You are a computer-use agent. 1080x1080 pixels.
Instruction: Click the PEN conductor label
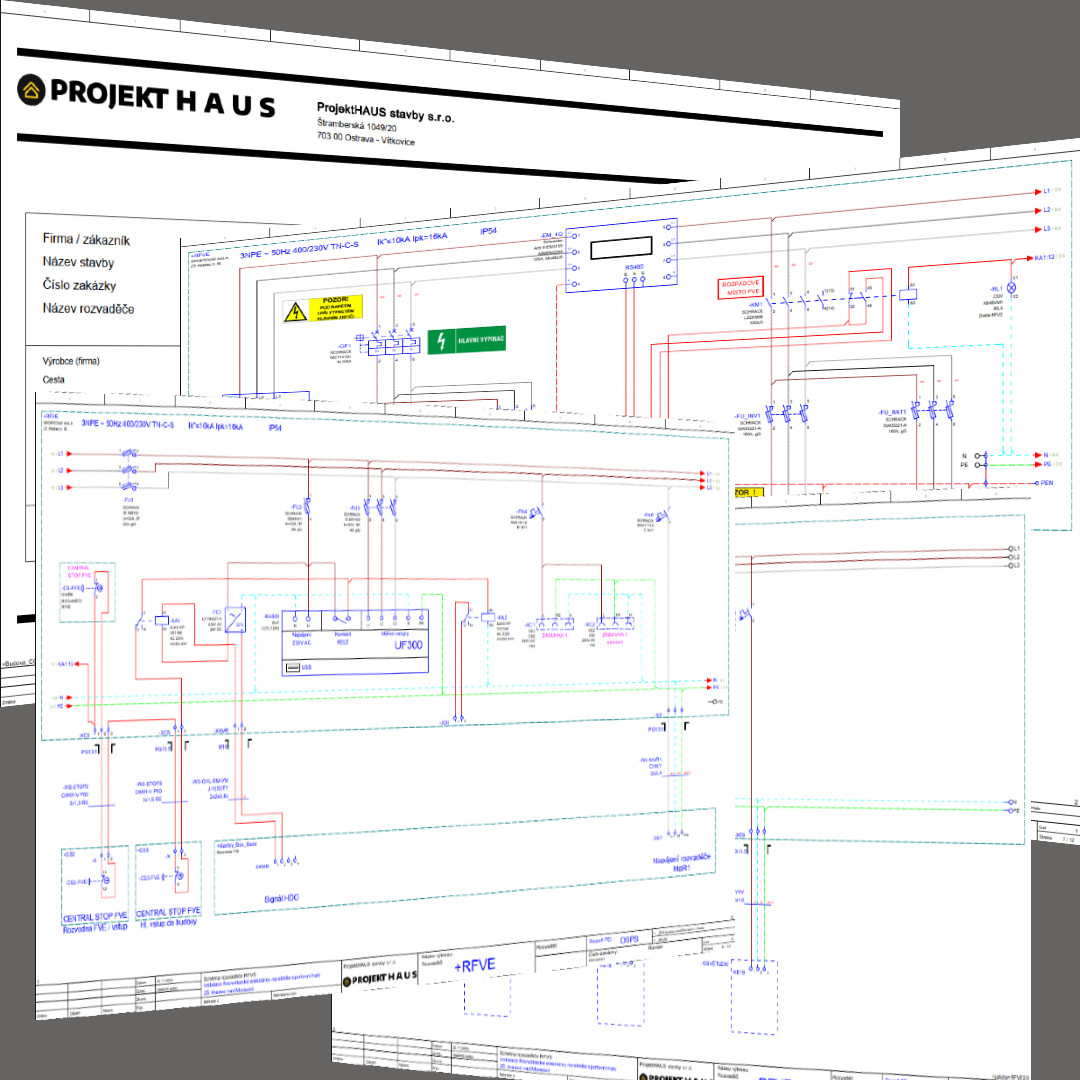[1046, 483]
